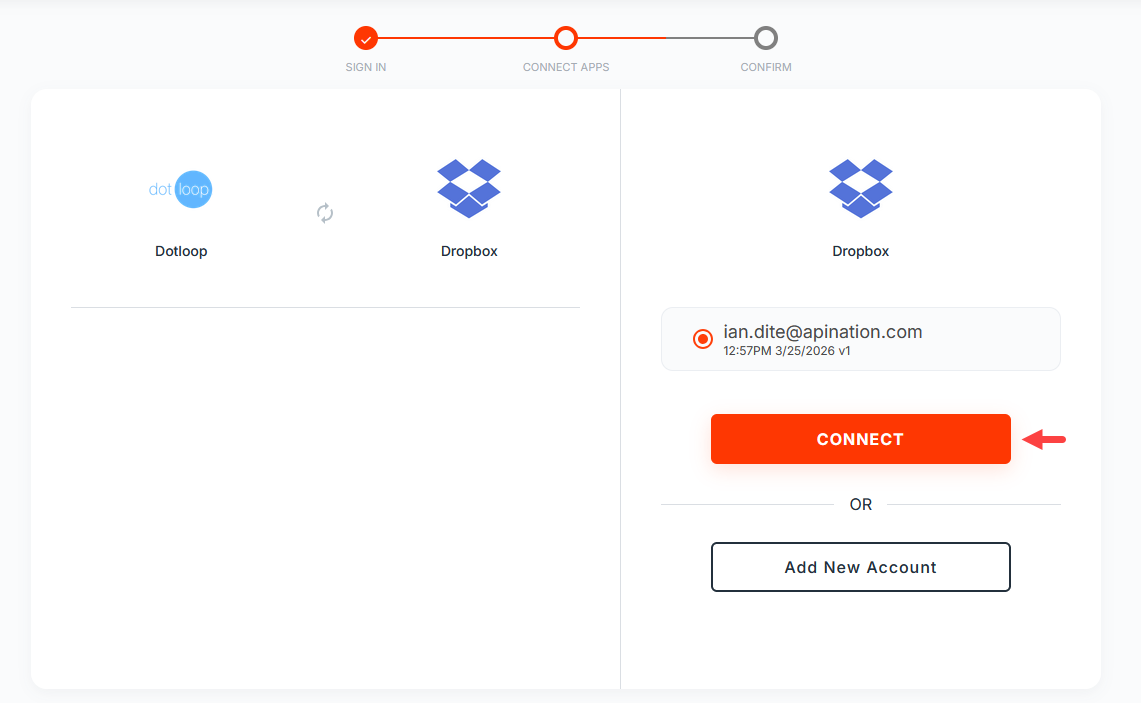The height and width of the screenshot is (703, 1141).
Task: Click the Add New Account button
Action: point(861,567)
